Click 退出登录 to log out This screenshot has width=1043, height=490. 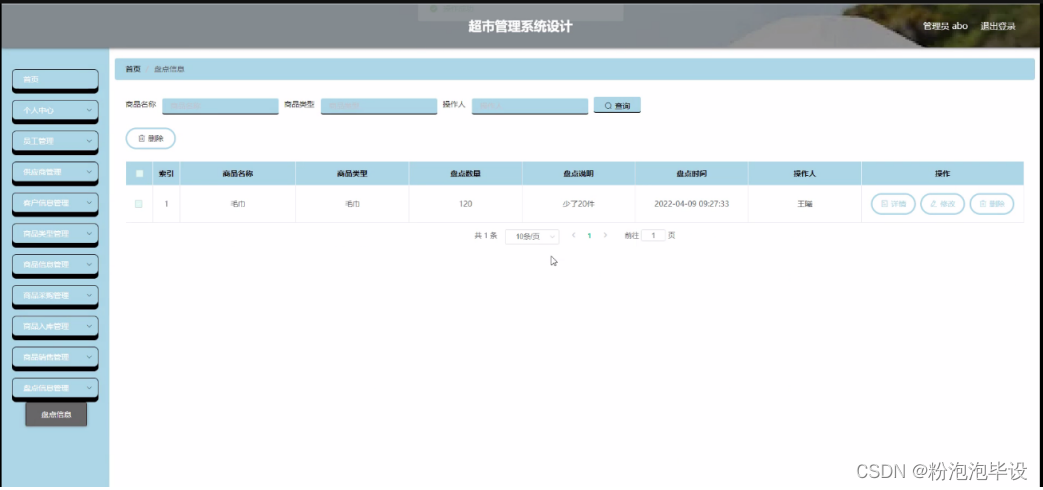click(998, 26)
